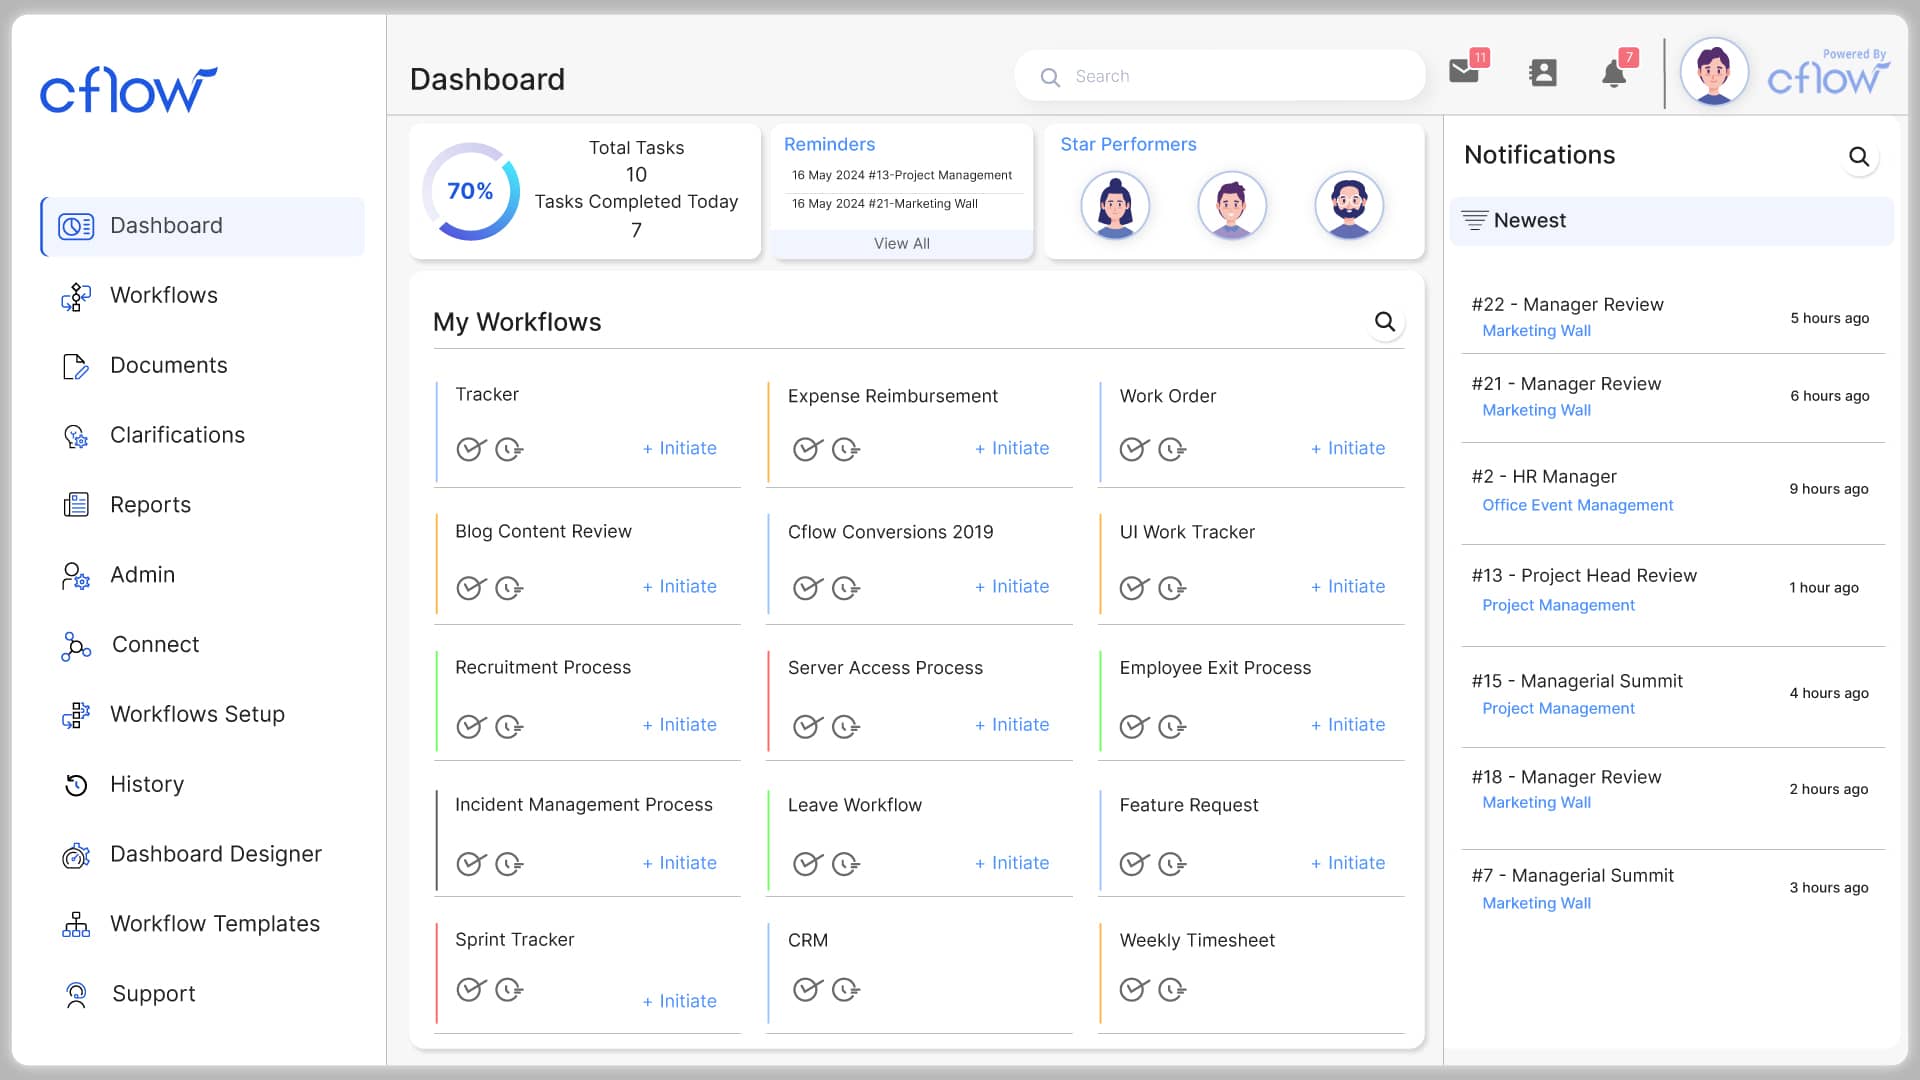Viewport: 1920px width, 1080px height.
Task: Open the Newest sorting filter for notifications
Action: [1529, 221]
